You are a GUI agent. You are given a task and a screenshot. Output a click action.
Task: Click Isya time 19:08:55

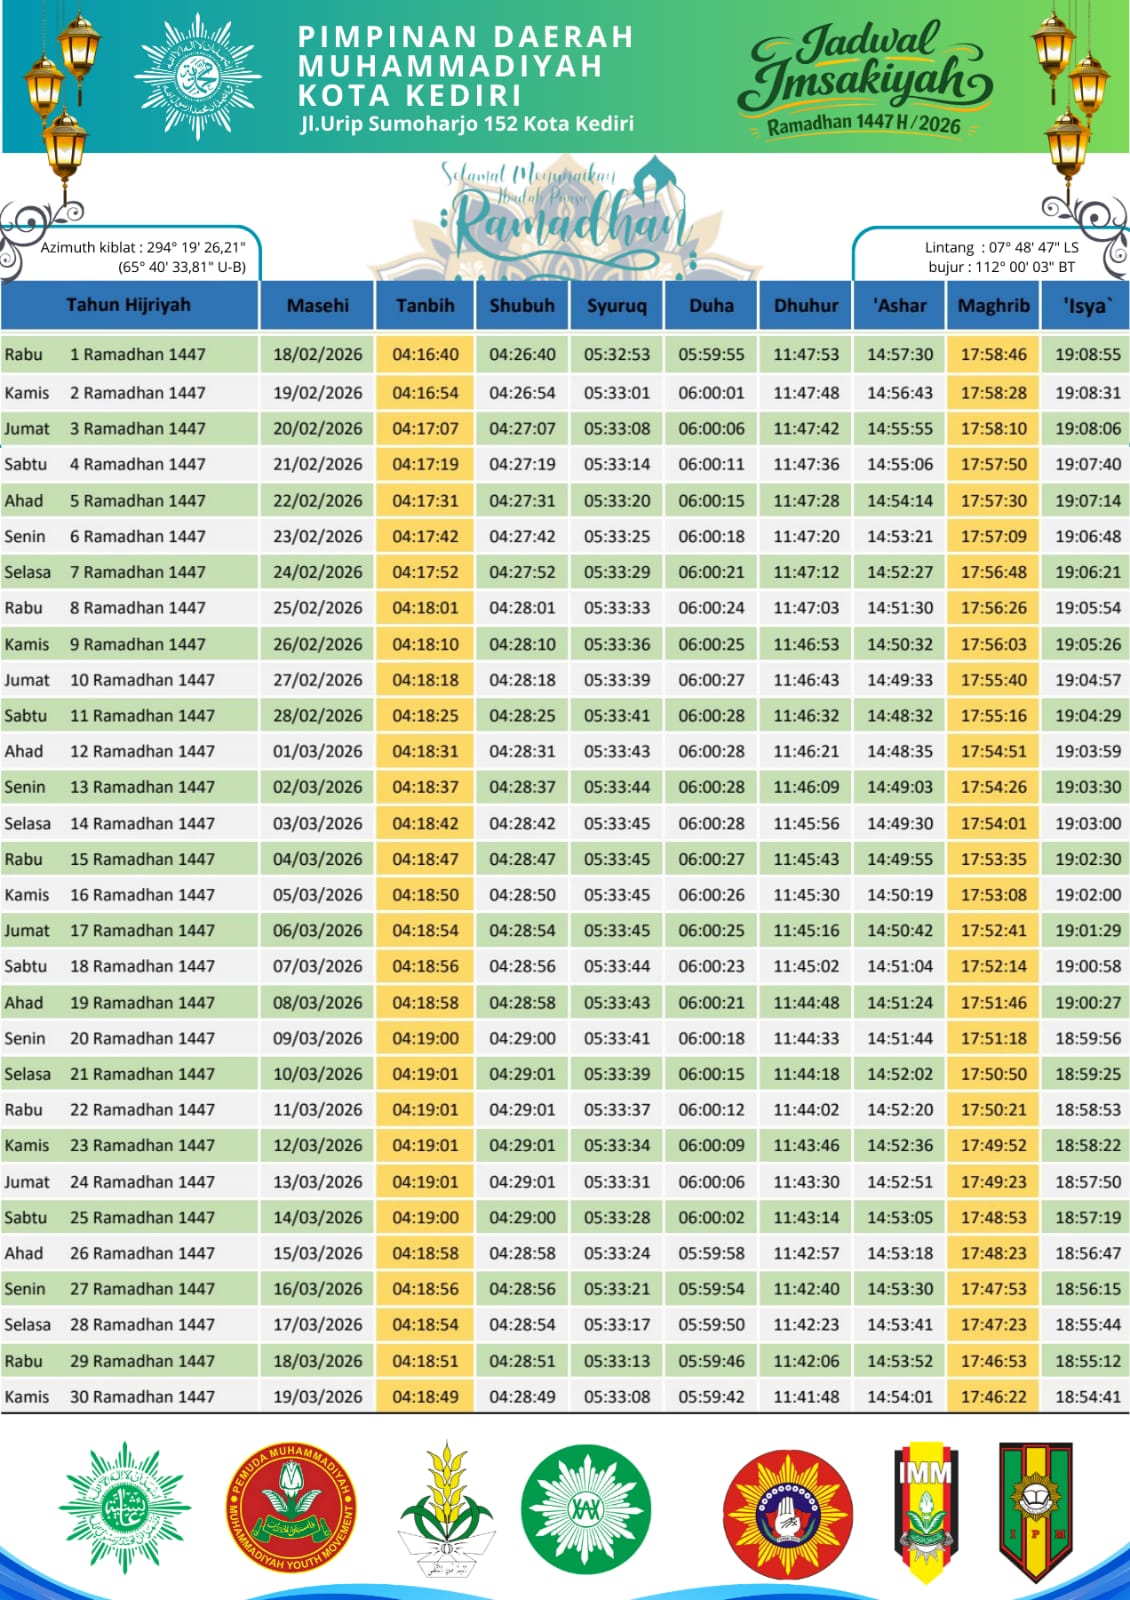(x=1088, y=355)
